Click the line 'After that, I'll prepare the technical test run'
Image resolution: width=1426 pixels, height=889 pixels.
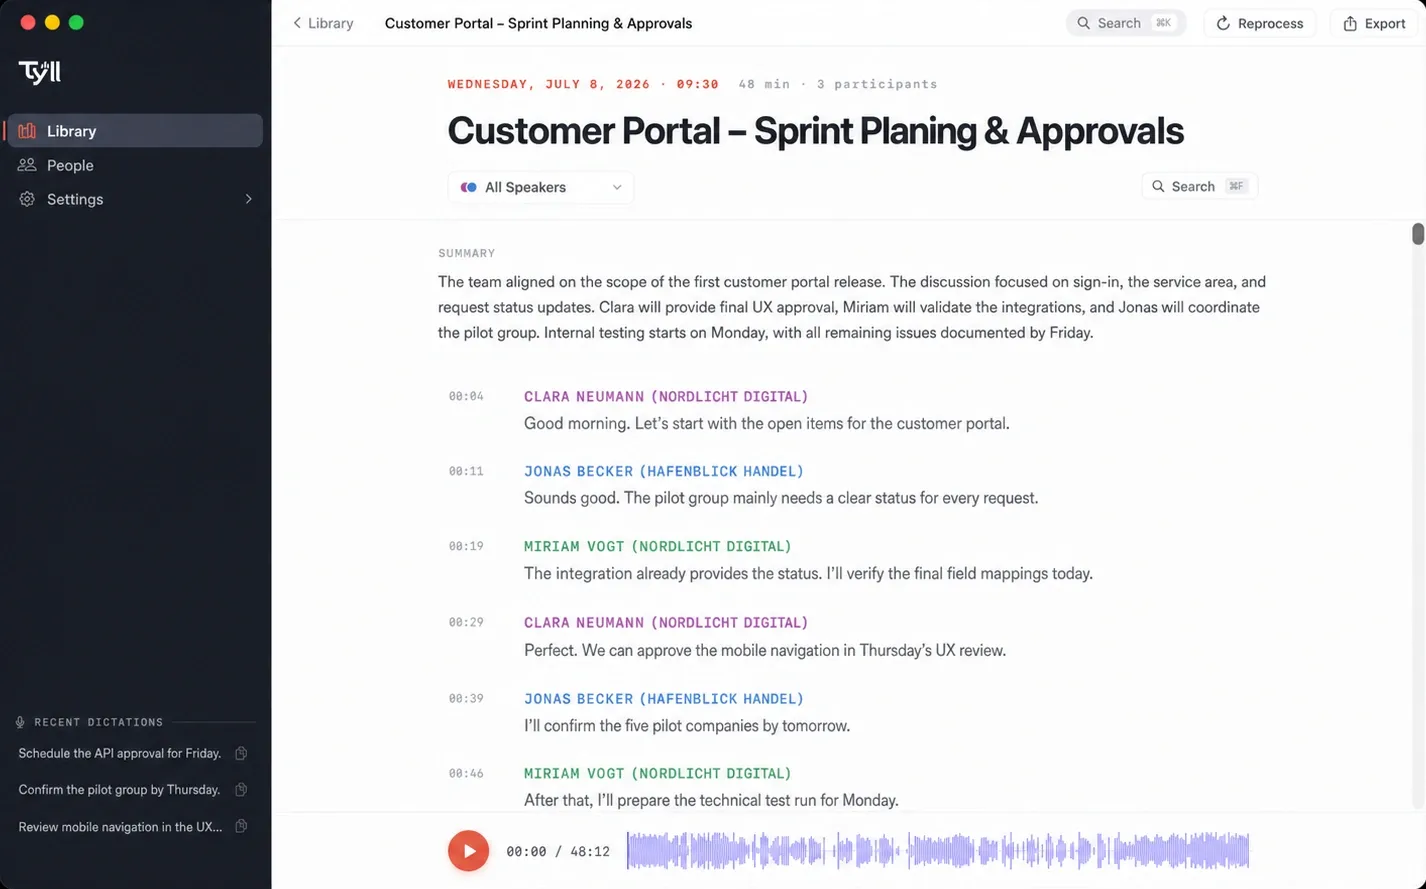pyautogui.click(x=711, y=800)
